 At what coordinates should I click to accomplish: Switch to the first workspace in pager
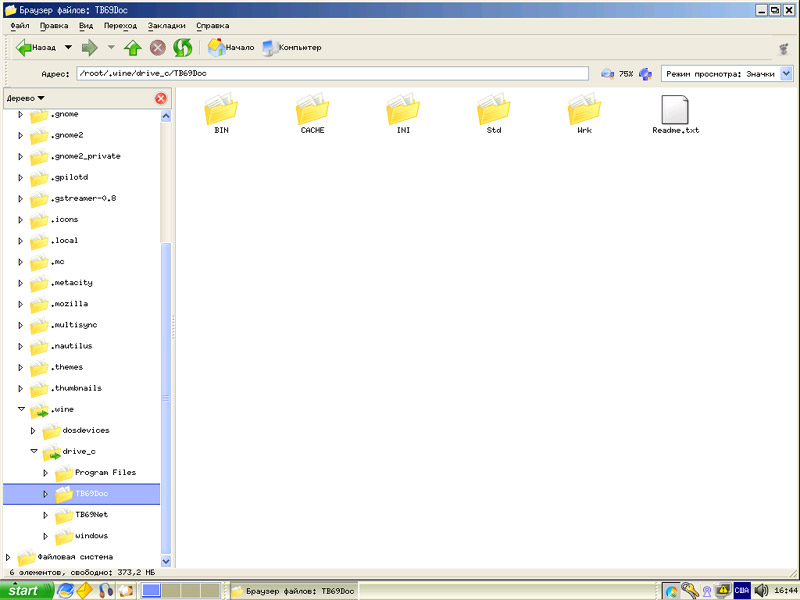(151, 591)
